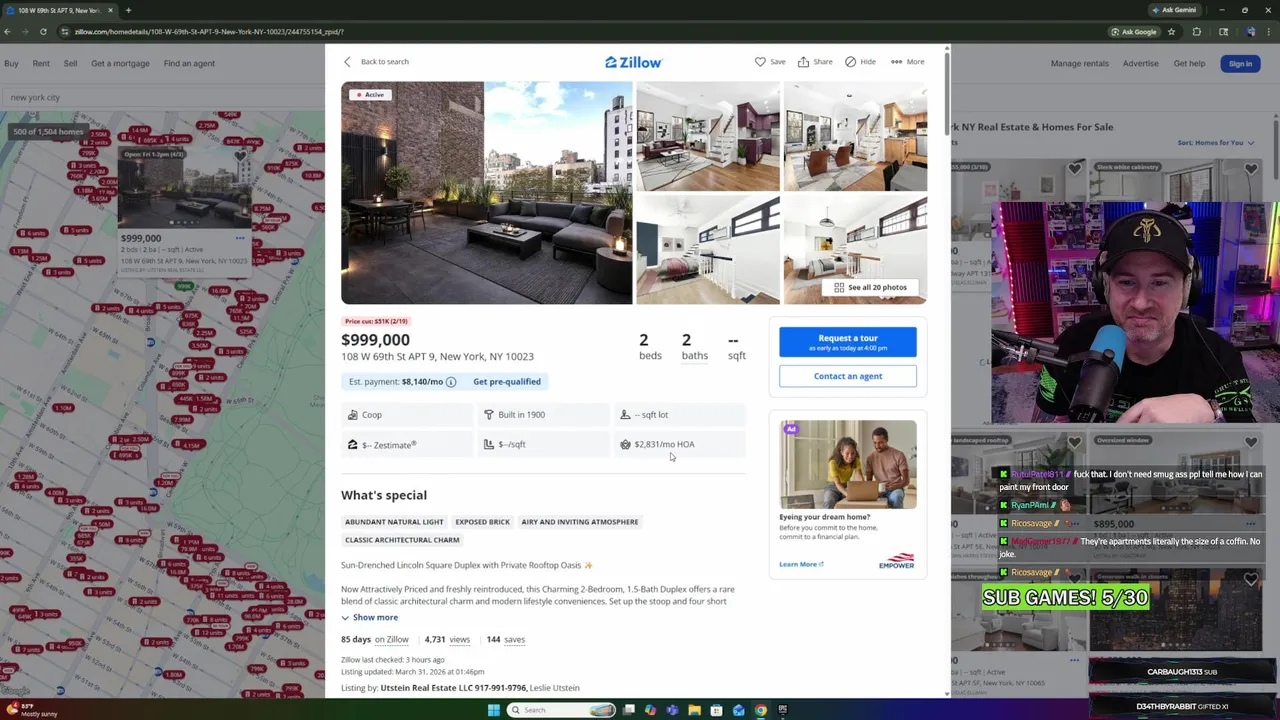Click the estimated payment info icon
The height and width of the screenshot is (720, 1280).
[x=451, y=382]
